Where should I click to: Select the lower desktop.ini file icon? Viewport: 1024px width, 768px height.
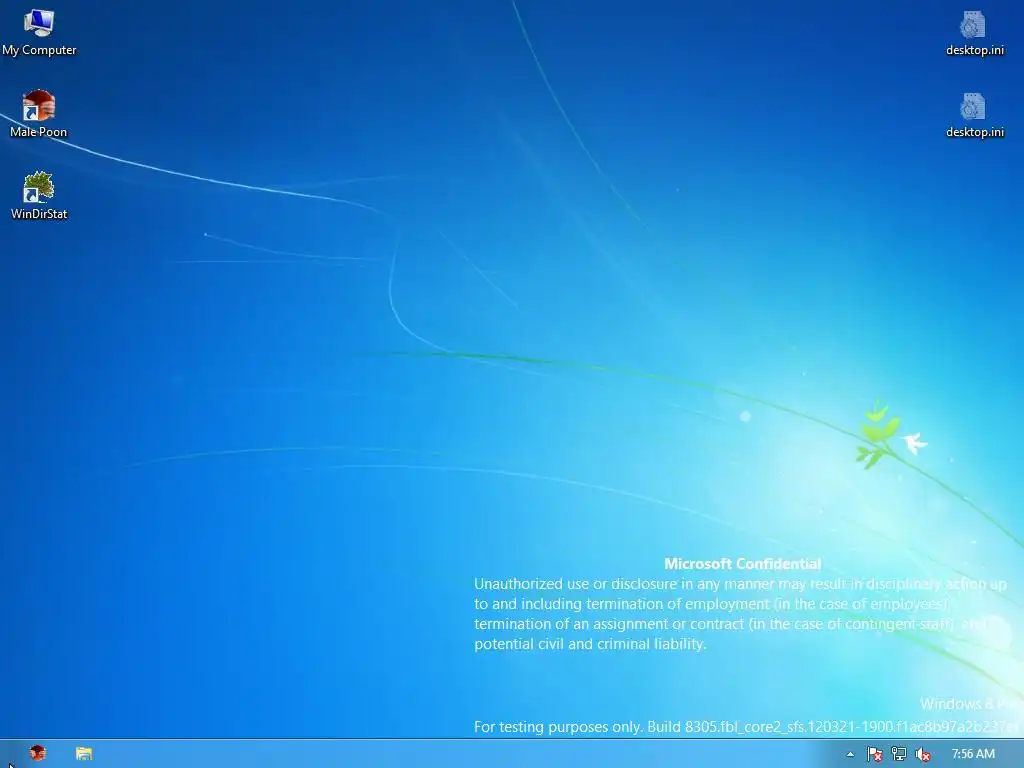pyautogui.click(x=974, y=116)
